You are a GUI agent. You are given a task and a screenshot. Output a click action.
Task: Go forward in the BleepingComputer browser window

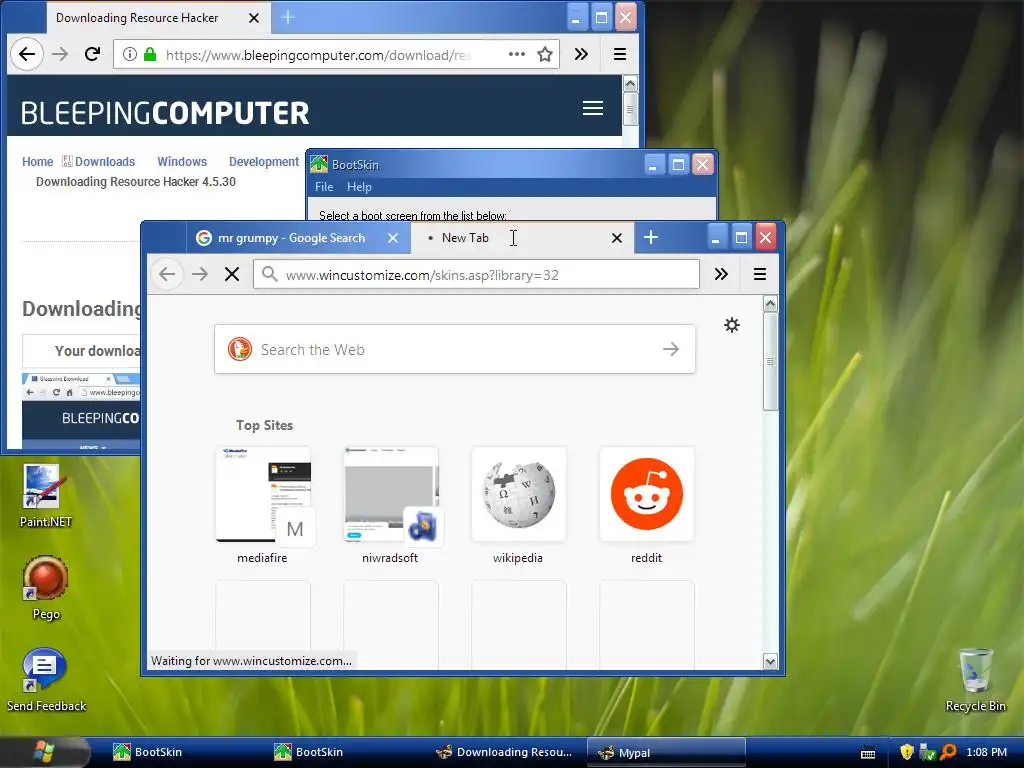tap(60, 54)
